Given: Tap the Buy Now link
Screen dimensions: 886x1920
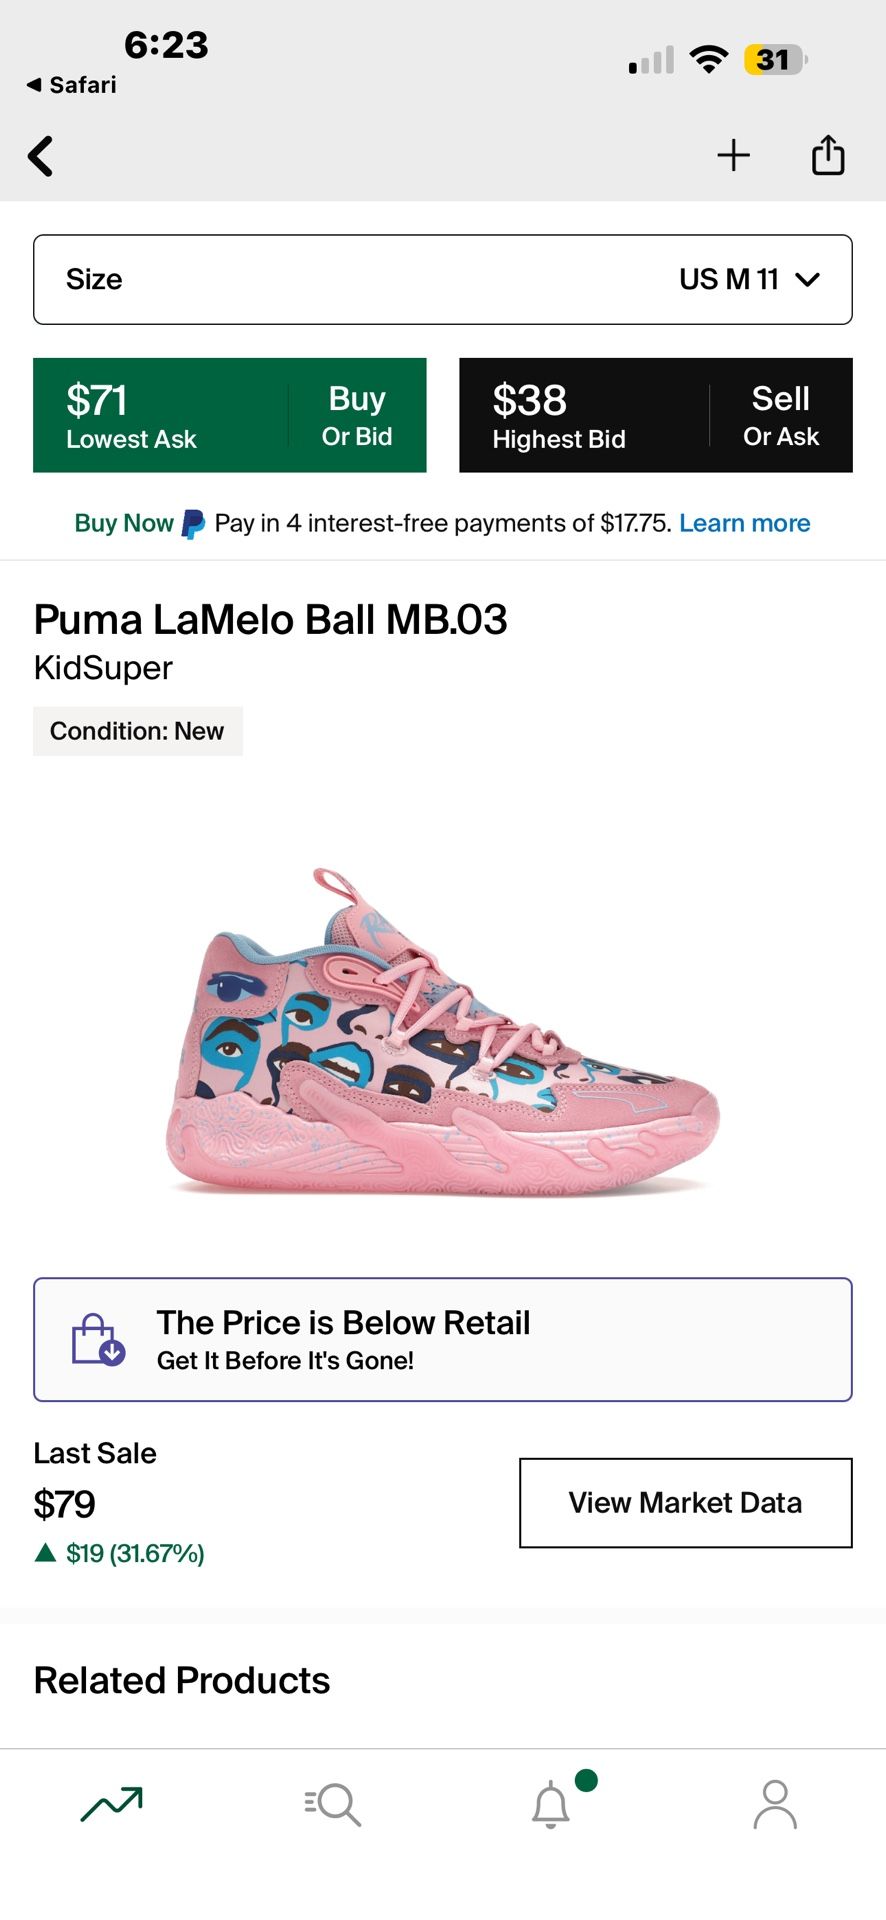Looking at the screenshot, I should point(124,523).
